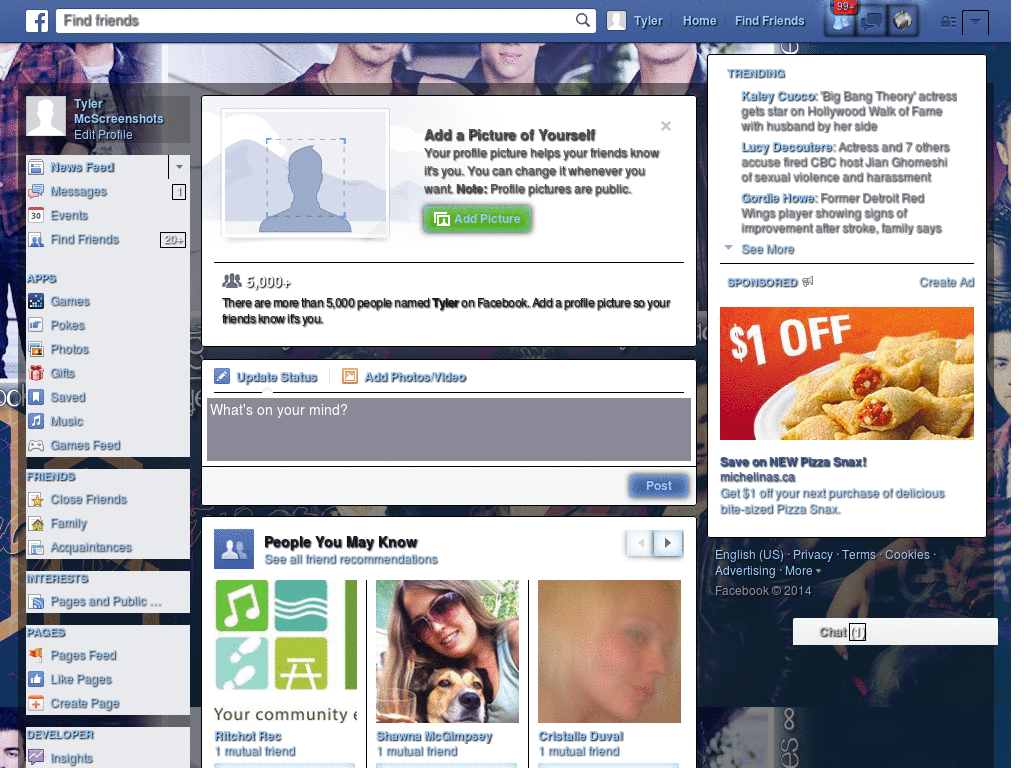This screenshot has width=1024, height=768.
Task: Open the messages icon in top bar
Action: [x=872, y=21]
